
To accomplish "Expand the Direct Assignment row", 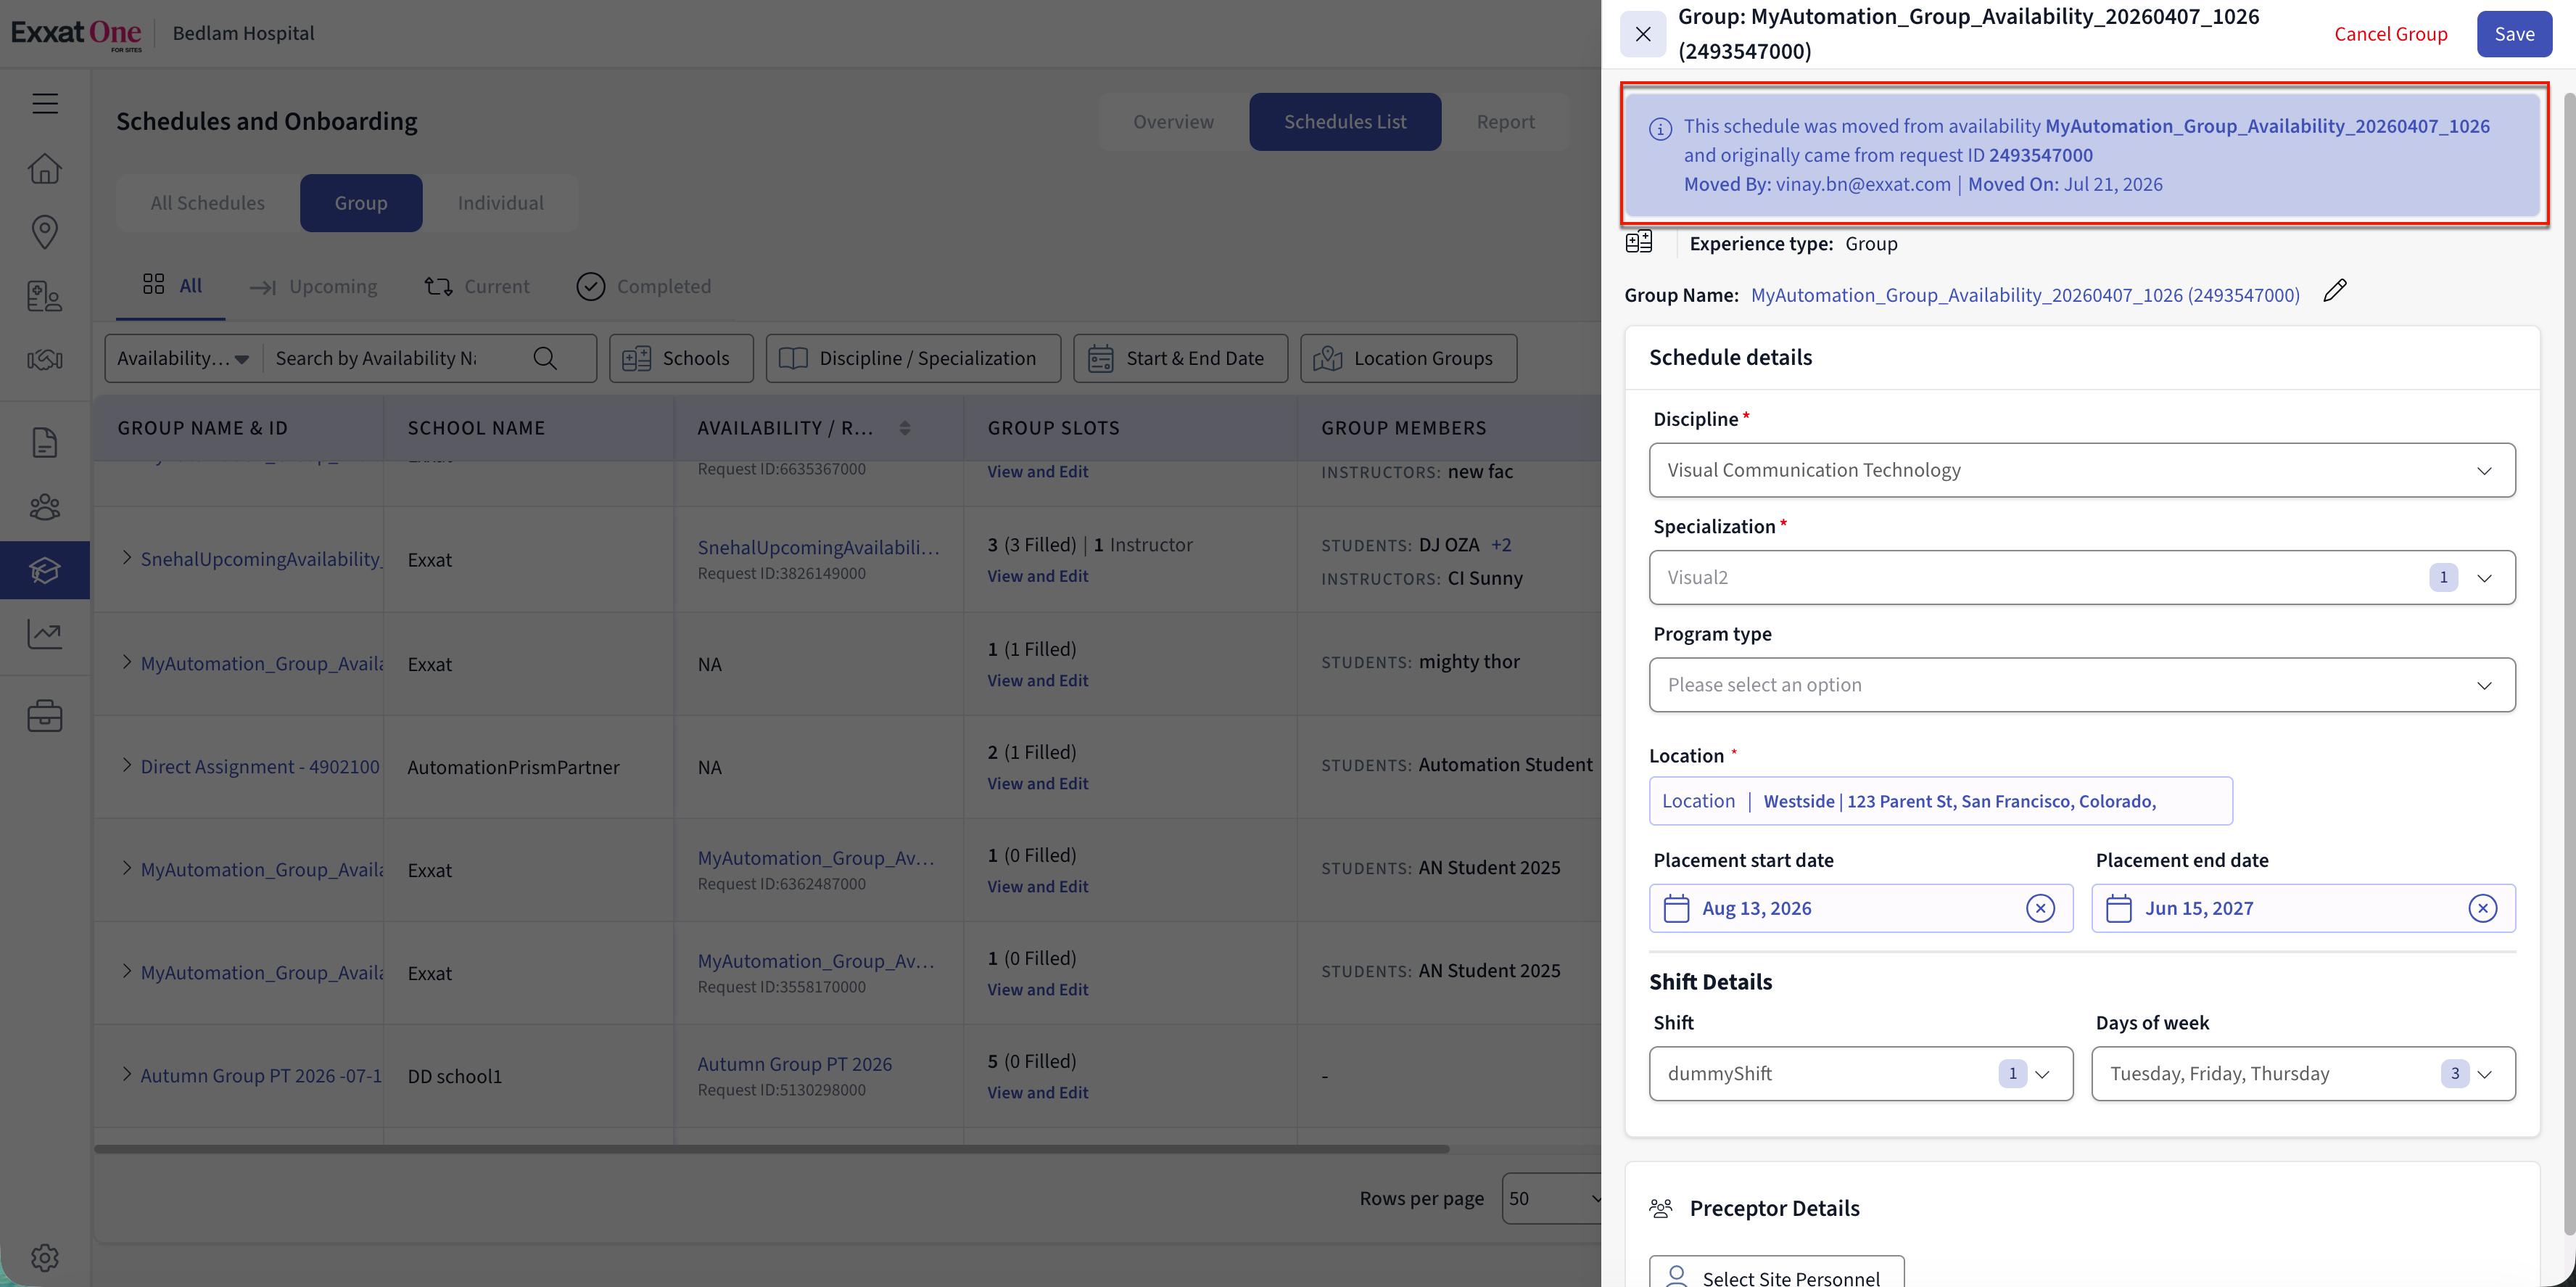I will click(127, 766).
